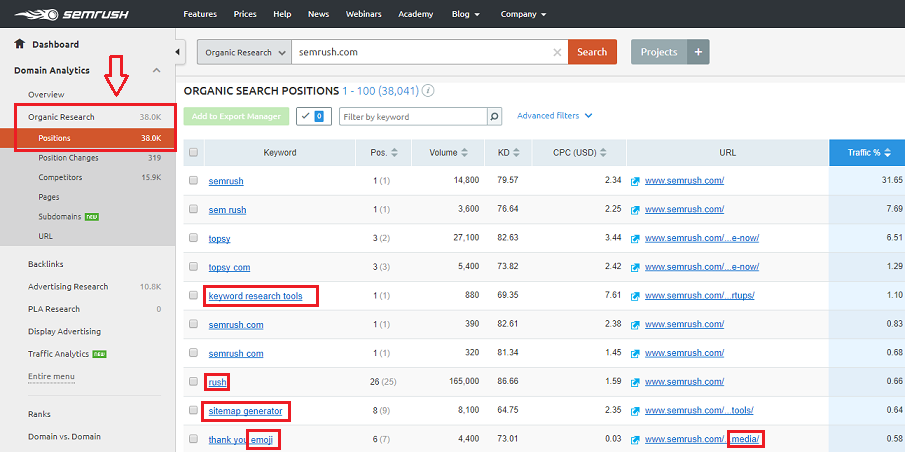The image size is (905, 452).
Task: Sort by Pos. column arrows
Action: coord(395,153)
